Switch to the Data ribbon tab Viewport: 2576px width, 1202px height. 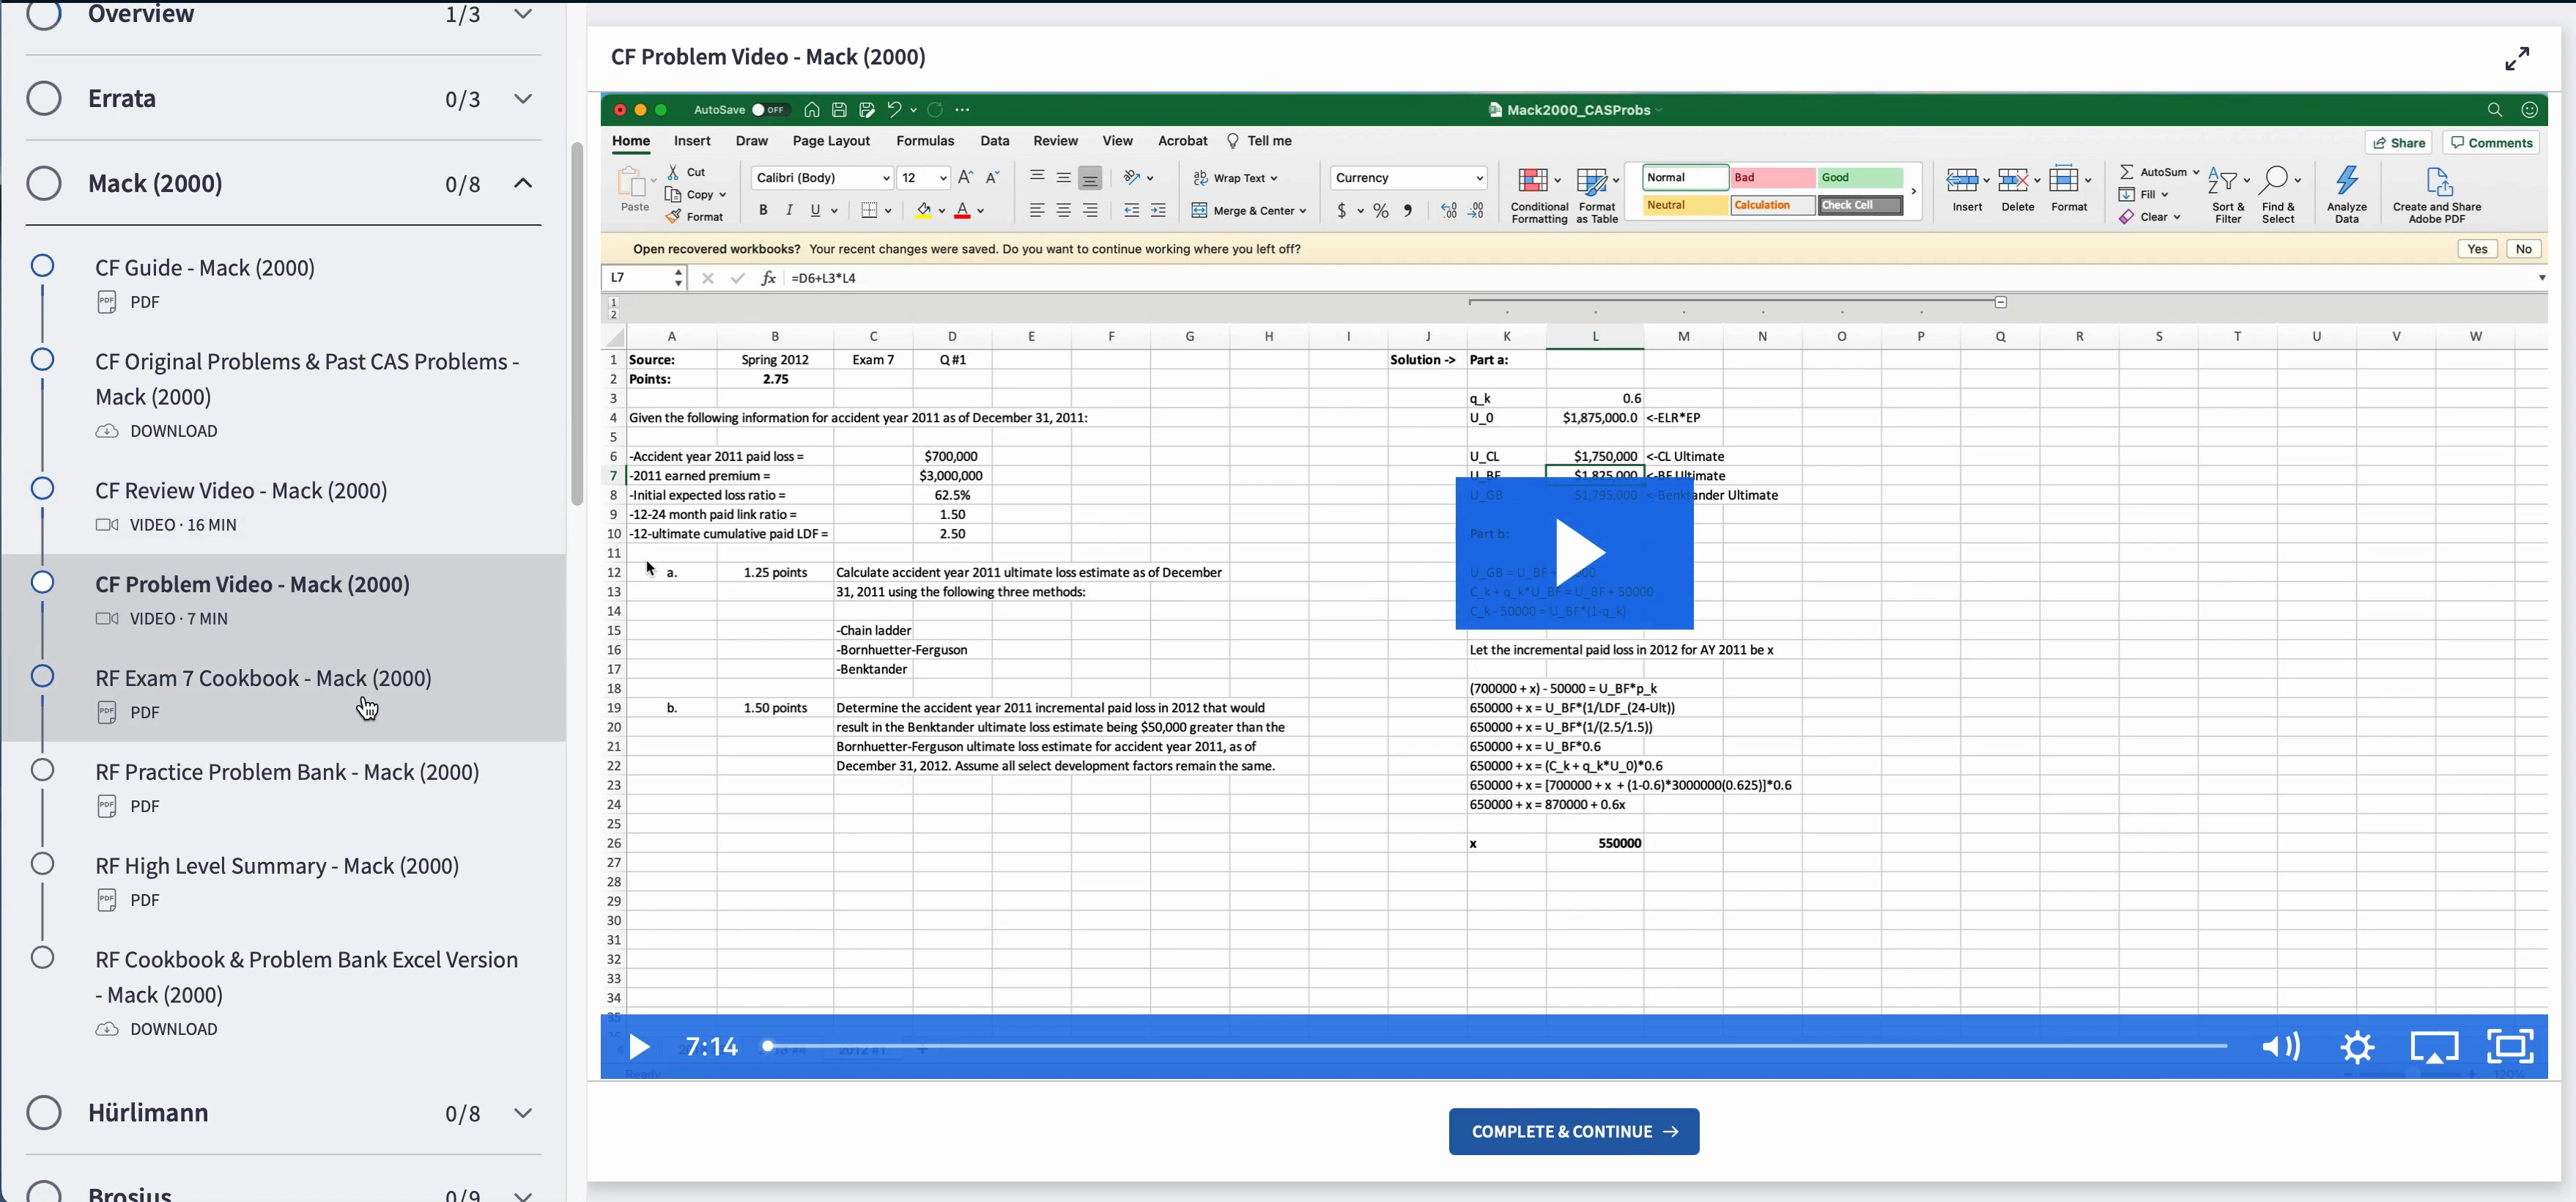994,141
